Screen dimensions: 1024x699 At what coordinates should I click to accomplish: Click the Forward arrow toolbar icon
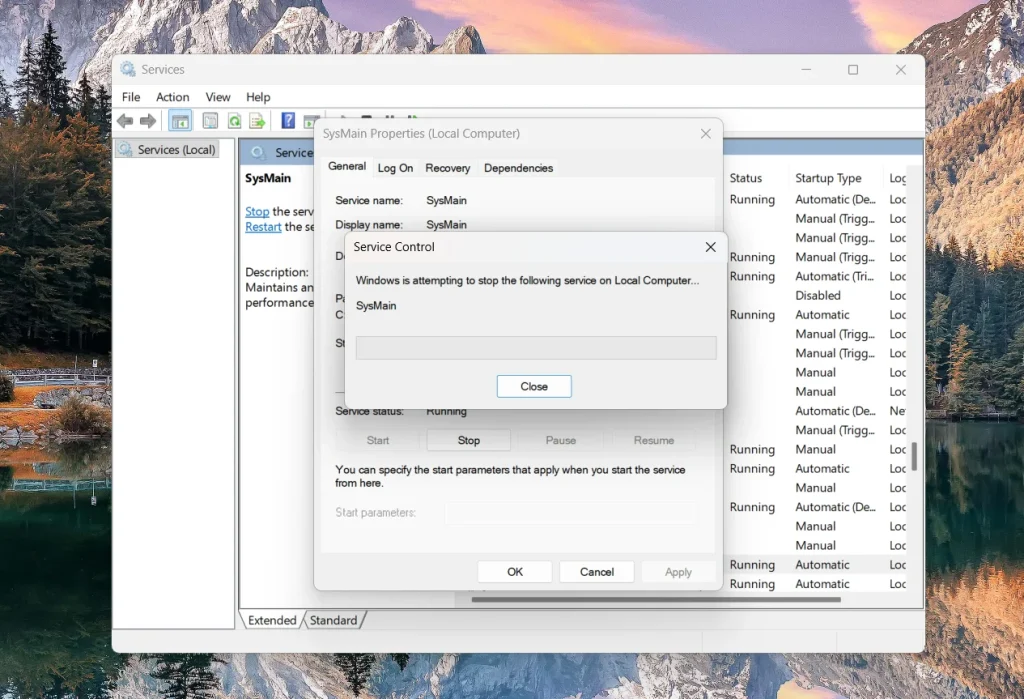[148, 121]
